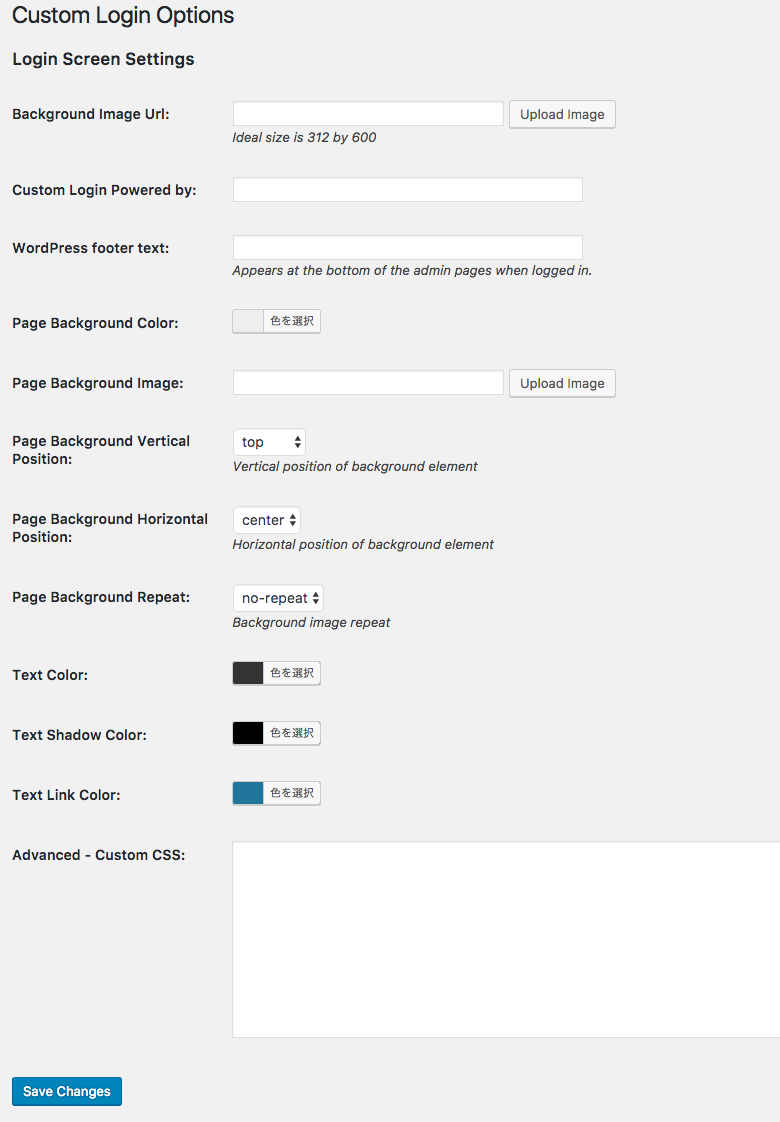The image size is (780, 1122).
Task: Pick the dark gray Text Color swatch
Action: [248, 673]
